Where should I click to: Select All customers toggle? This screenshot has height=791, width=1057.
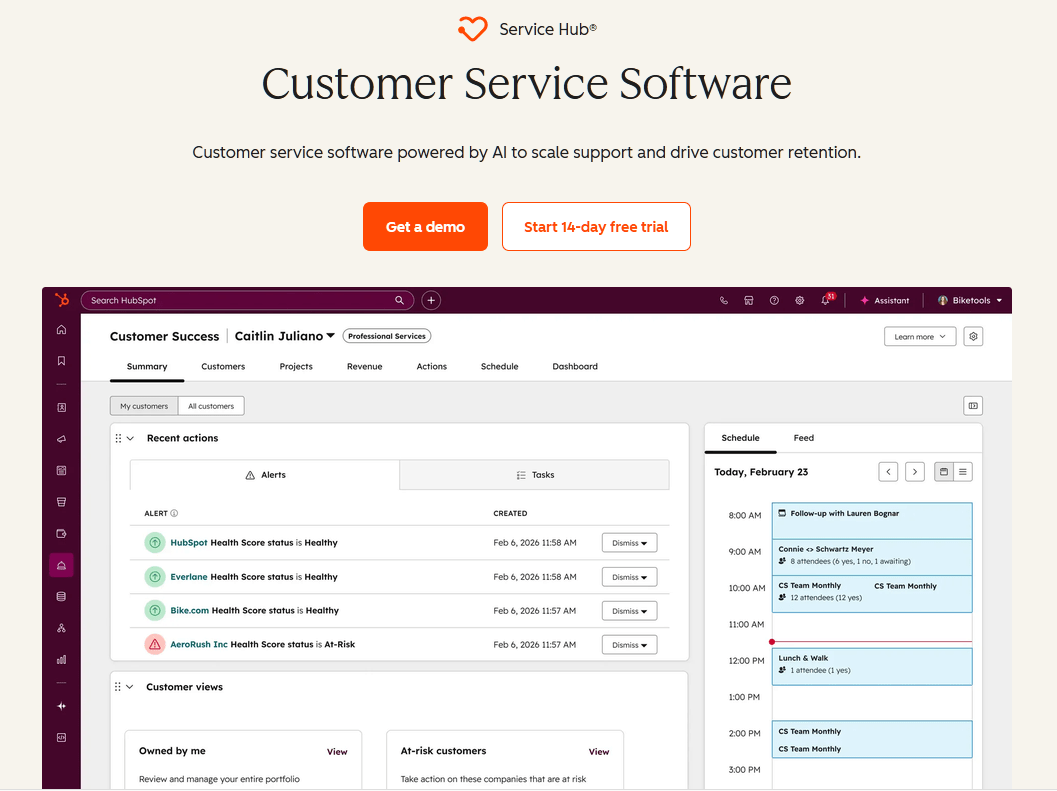point(211,406)
